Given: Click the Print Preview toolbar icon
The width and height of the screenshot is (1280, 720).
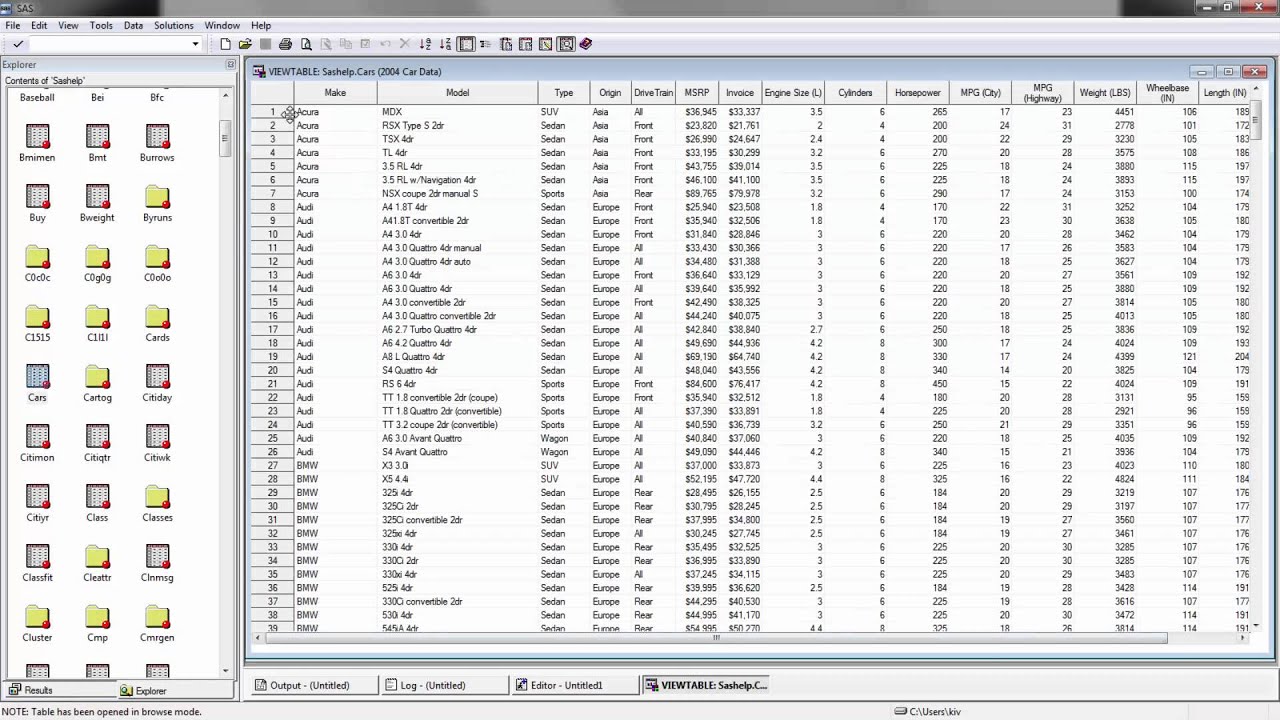Looking at the screenshot, I should [306, 44].
